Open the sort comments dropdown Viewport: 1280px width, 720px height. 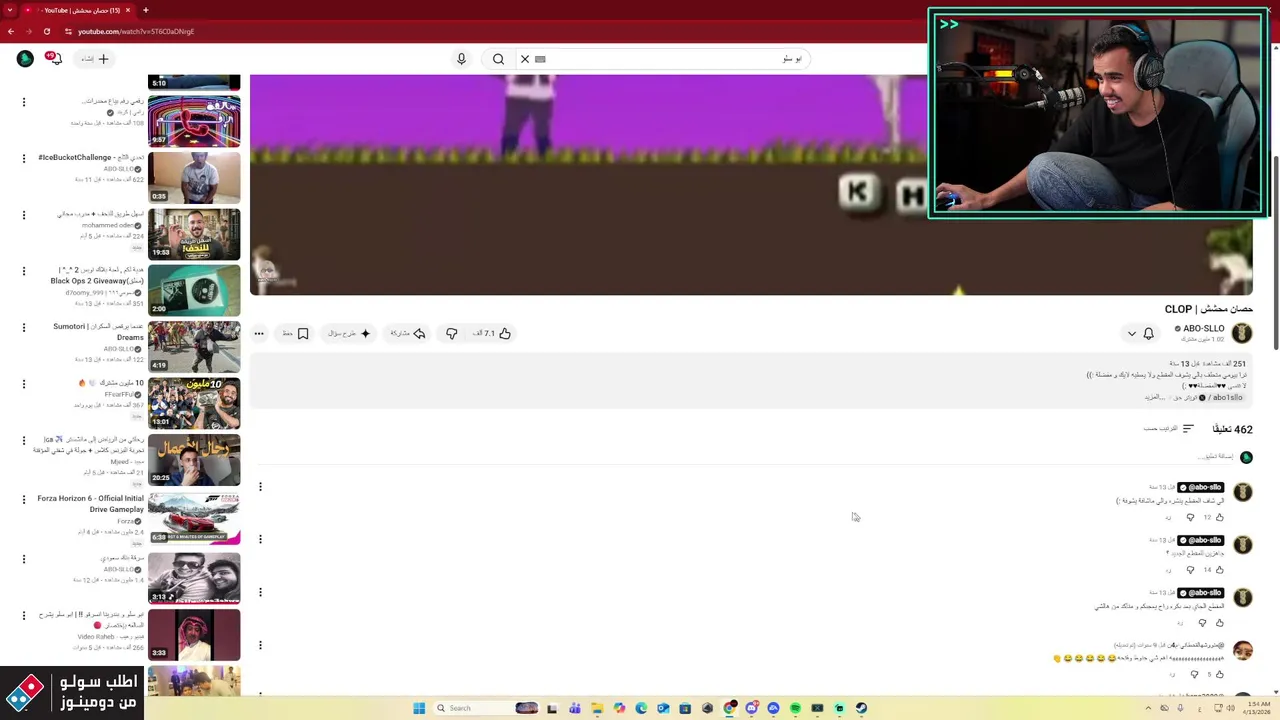pos(1169,429)
